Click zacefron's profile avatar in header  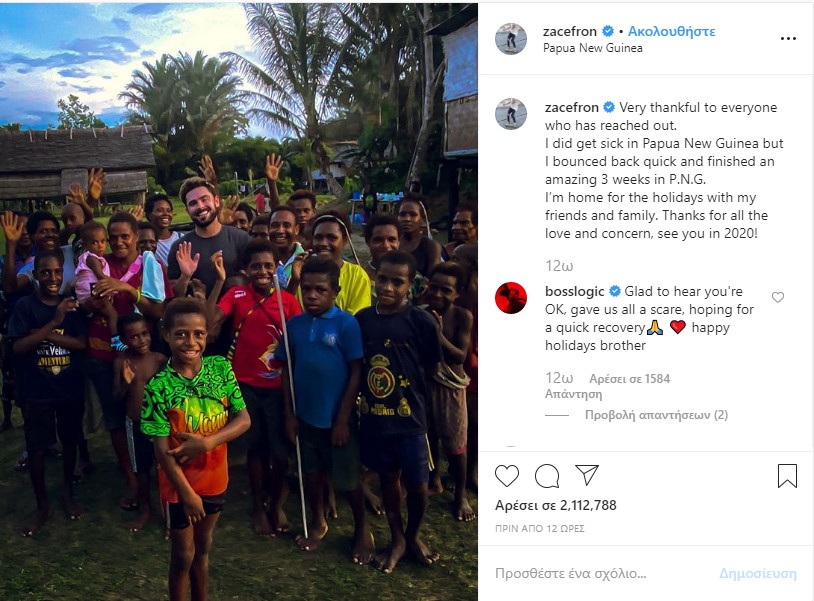coord(511,39)
